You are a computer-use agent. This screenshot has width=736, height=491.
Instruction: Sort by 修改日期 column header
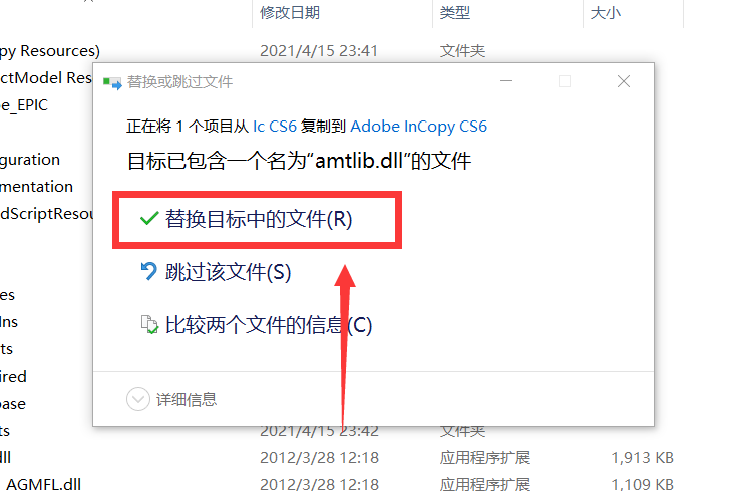(x=290, y=13)
